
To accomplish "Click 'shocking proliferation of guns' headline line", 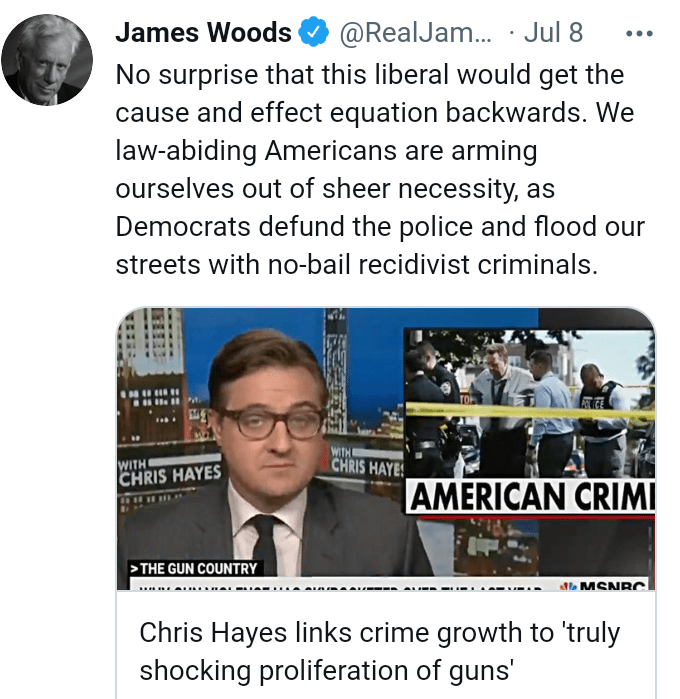I will 326,670.
